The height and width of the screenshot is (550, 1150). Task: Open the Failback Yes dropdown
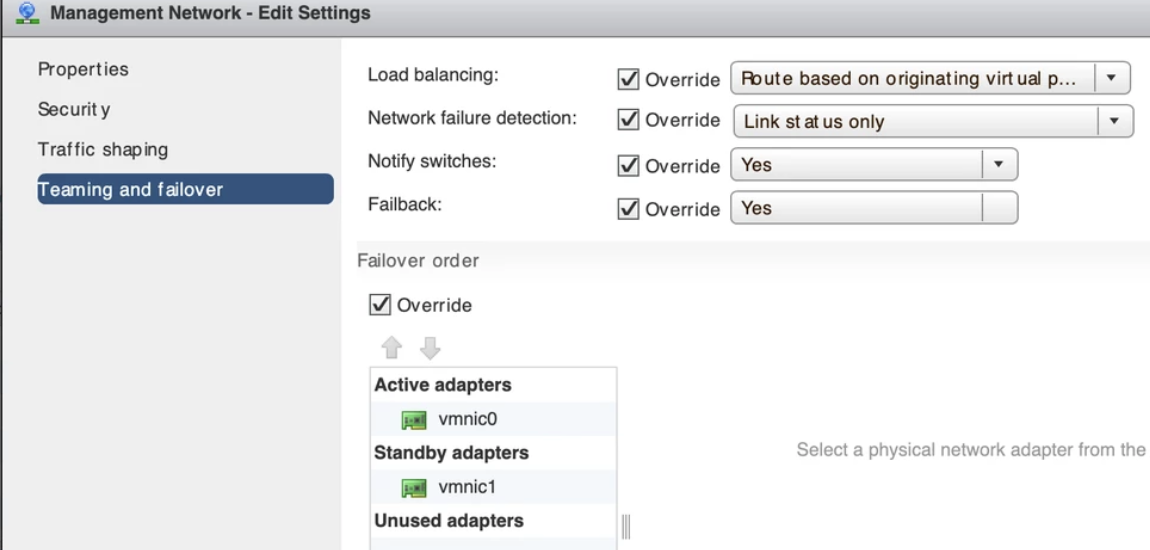coord(873,208)
